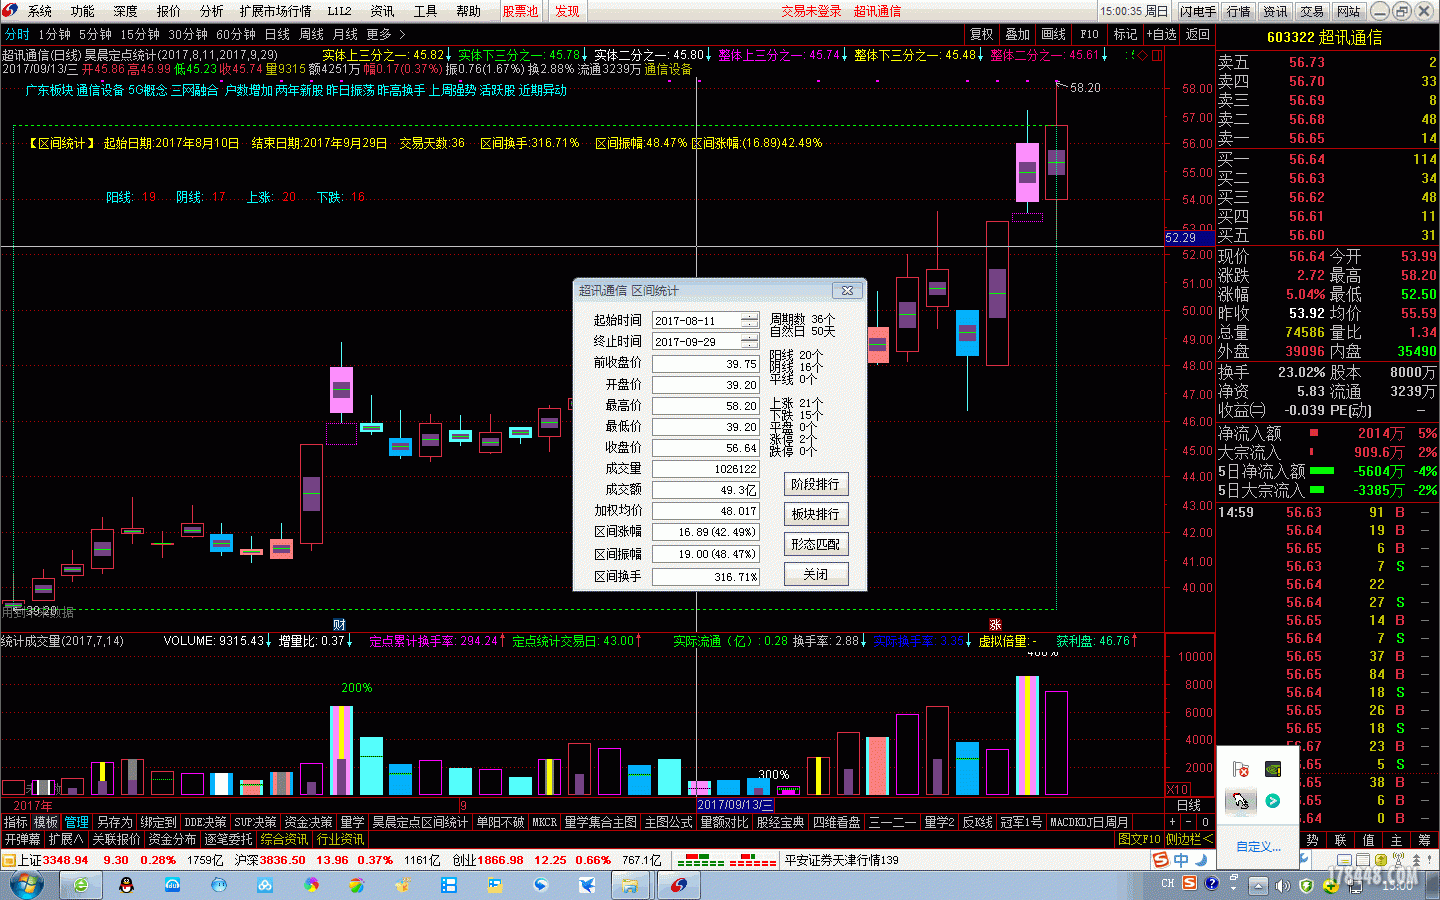
Task: Click the 中 Chinese mode indicator
Action: (x=1181, y=860)
